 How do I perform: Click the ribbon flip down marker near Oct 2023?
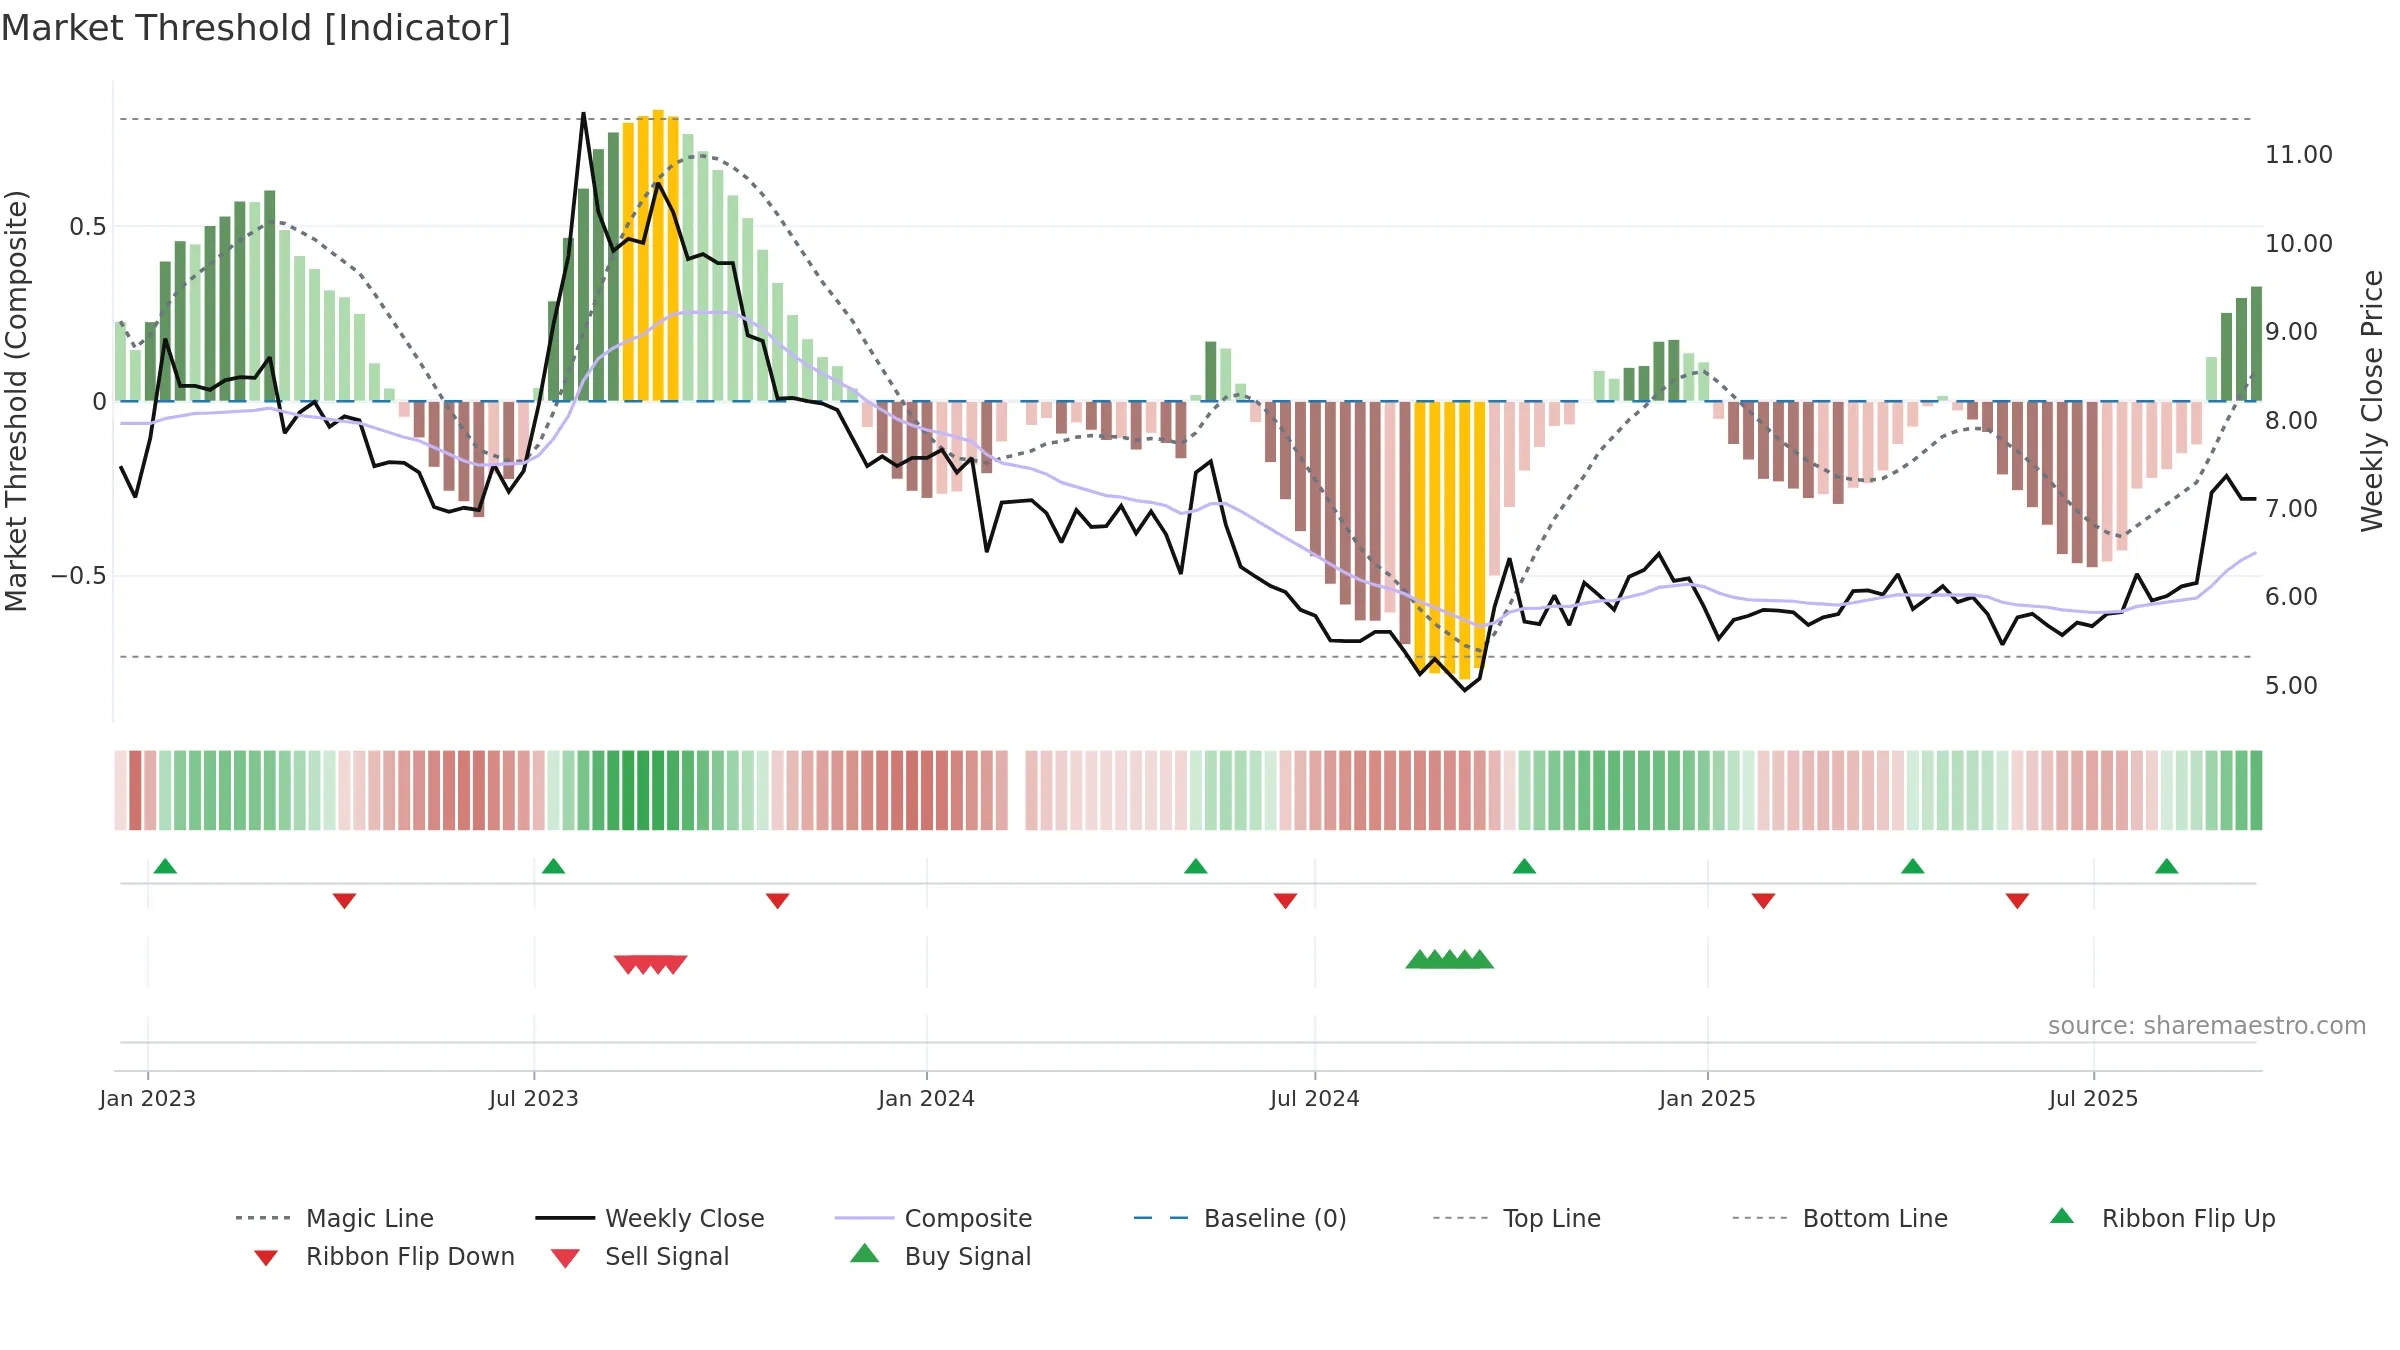777,901
